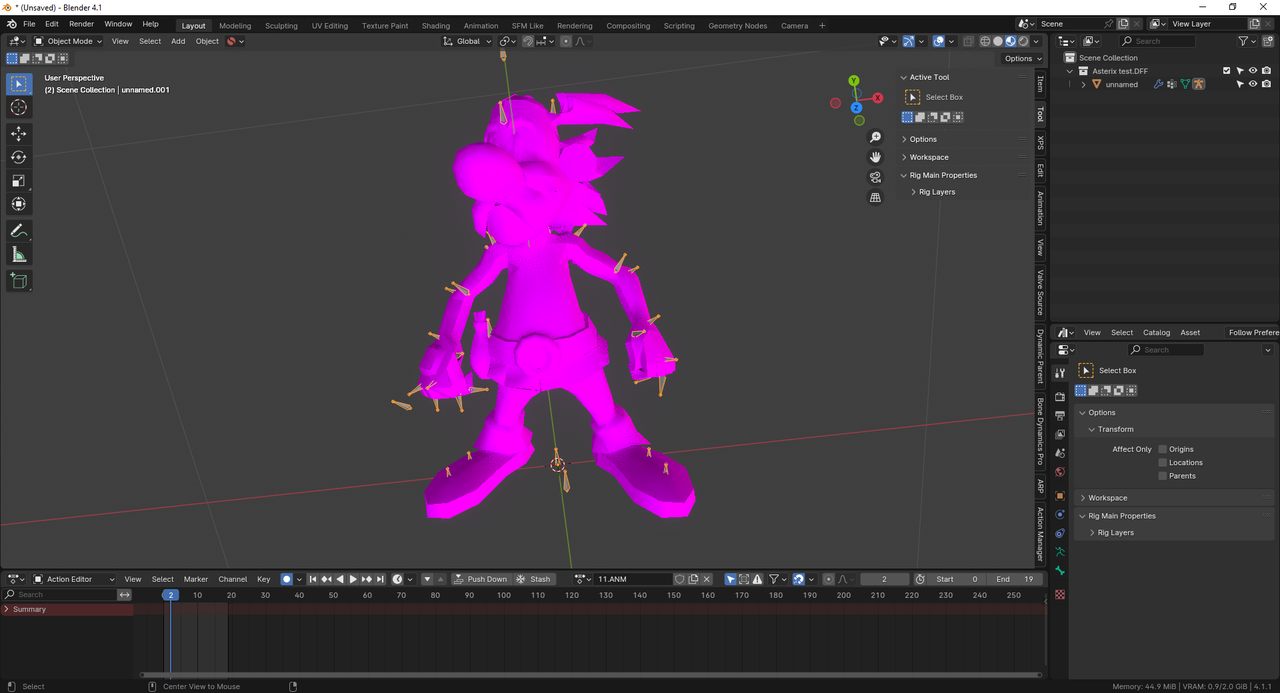Open Scene properties tab icon
Image resolution: width=1280 pixels, height=693 pixels.
point(1060,453)
